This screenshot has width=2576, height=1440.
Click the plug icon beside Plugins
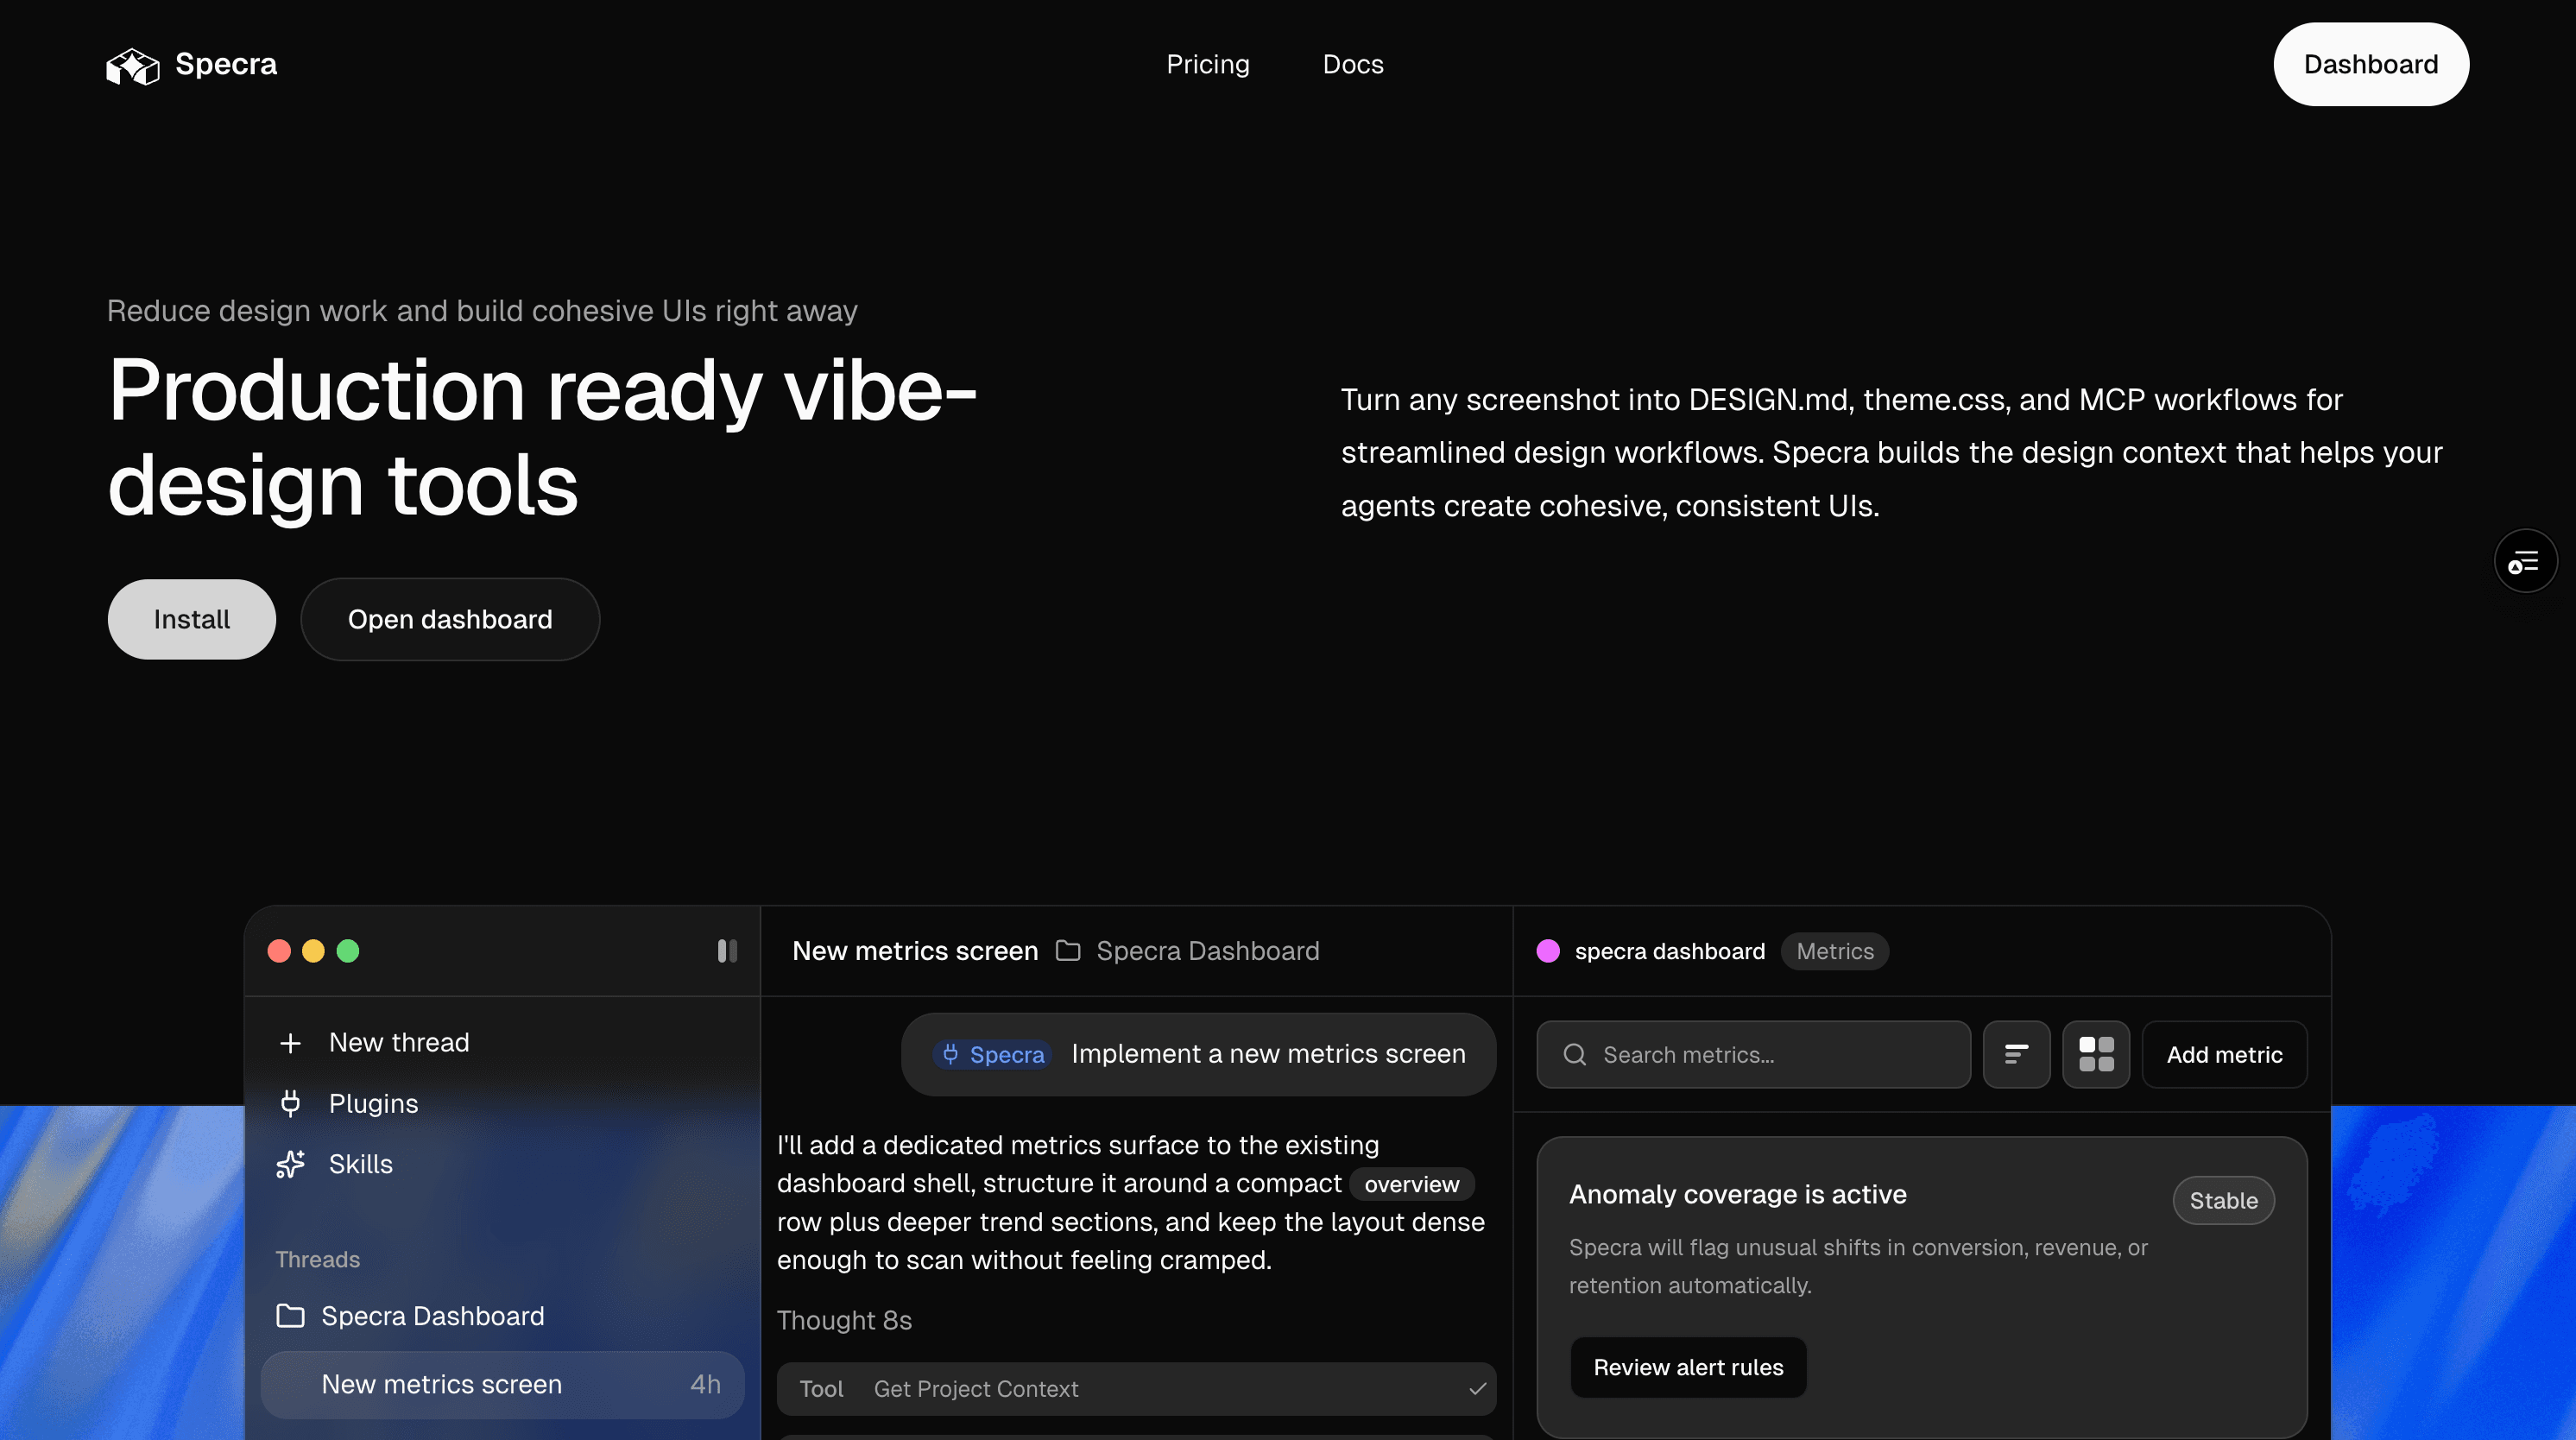(x=290, y=1103)
